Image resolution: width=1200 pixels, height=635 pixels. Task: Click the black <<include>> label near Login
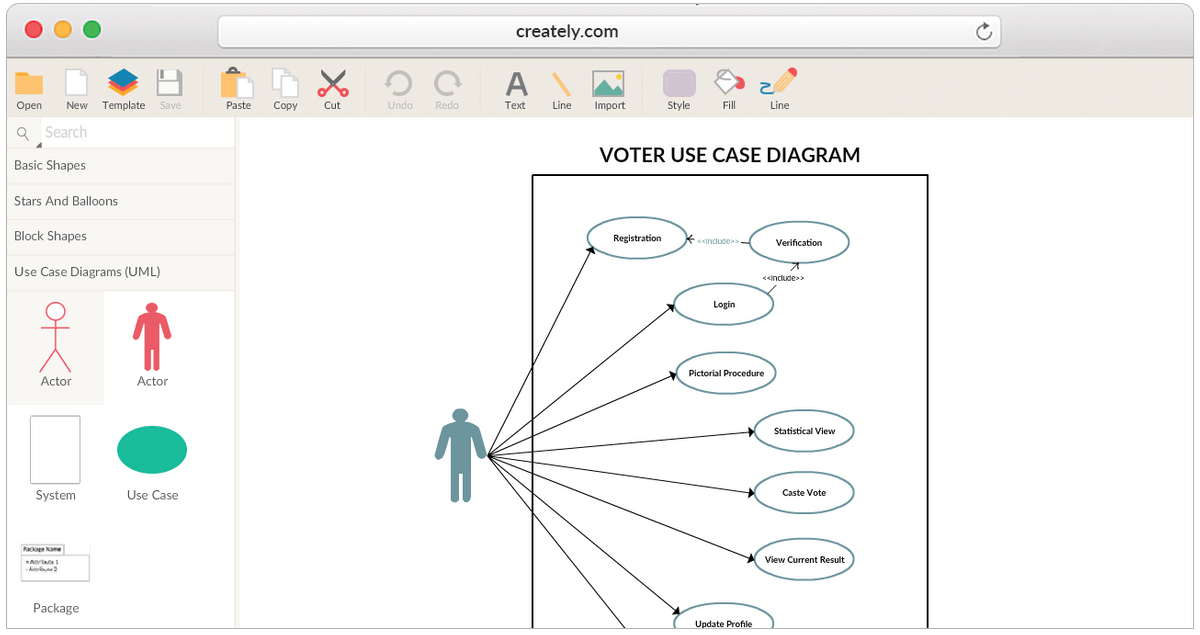tap(783, 278)
